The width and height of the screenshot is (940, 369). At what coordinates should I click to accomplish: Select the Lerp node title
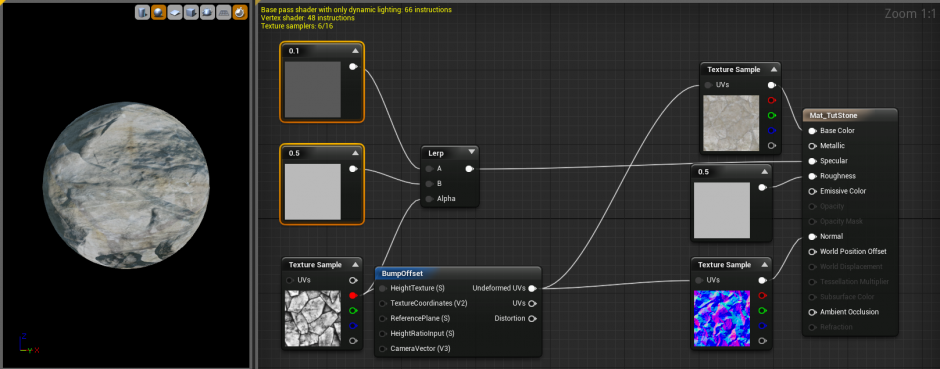[436, 153]
